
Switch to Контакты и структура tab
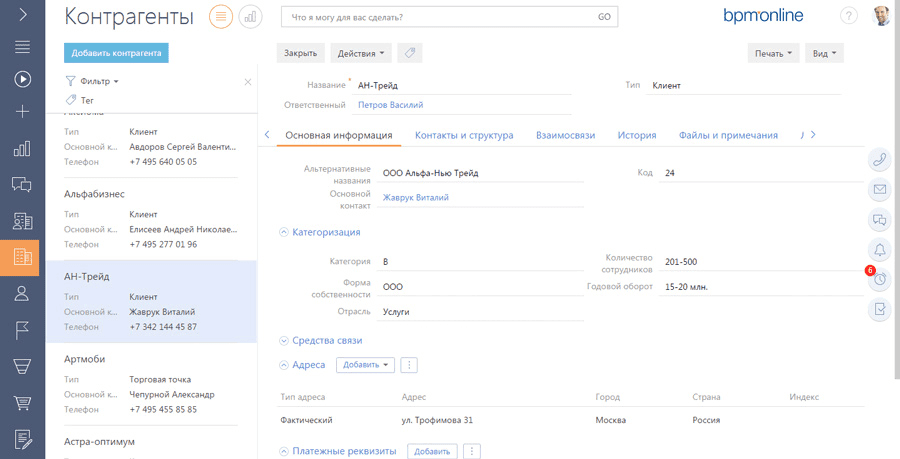(464, 135)
